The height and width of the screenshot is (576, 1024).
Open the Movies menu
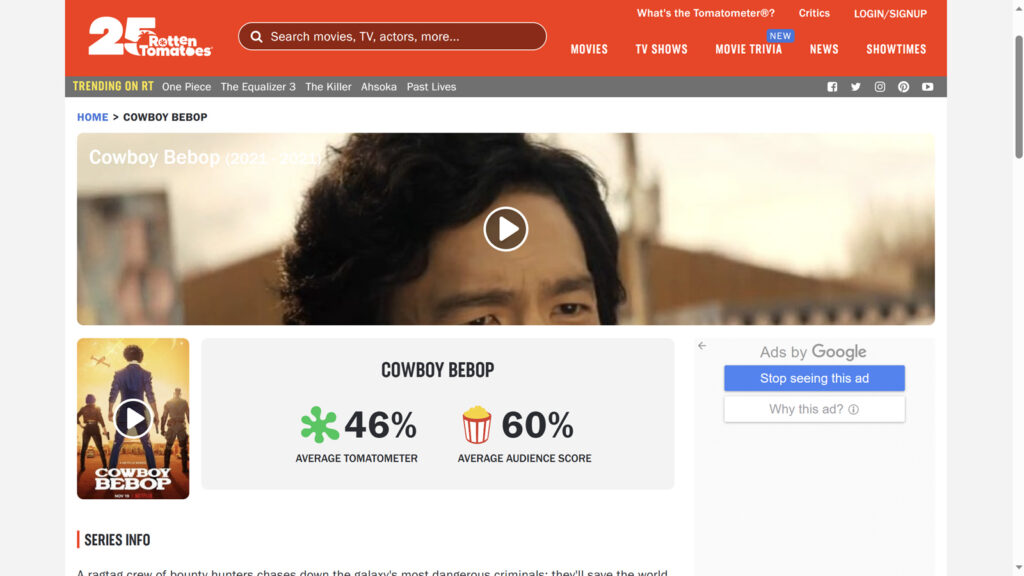589,49
